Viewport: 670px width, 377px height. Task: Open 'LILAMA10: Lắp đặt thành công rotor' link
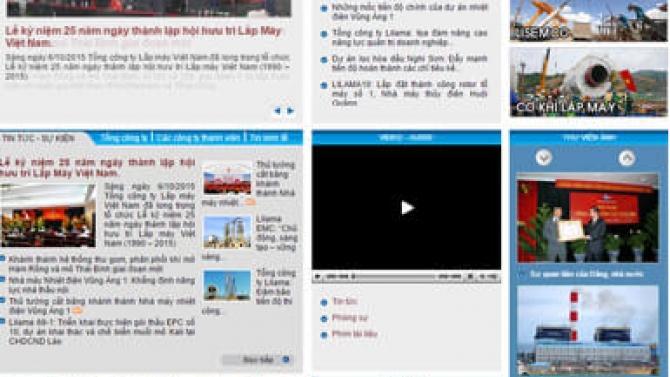pyautogui.click(x=409, y=93)
